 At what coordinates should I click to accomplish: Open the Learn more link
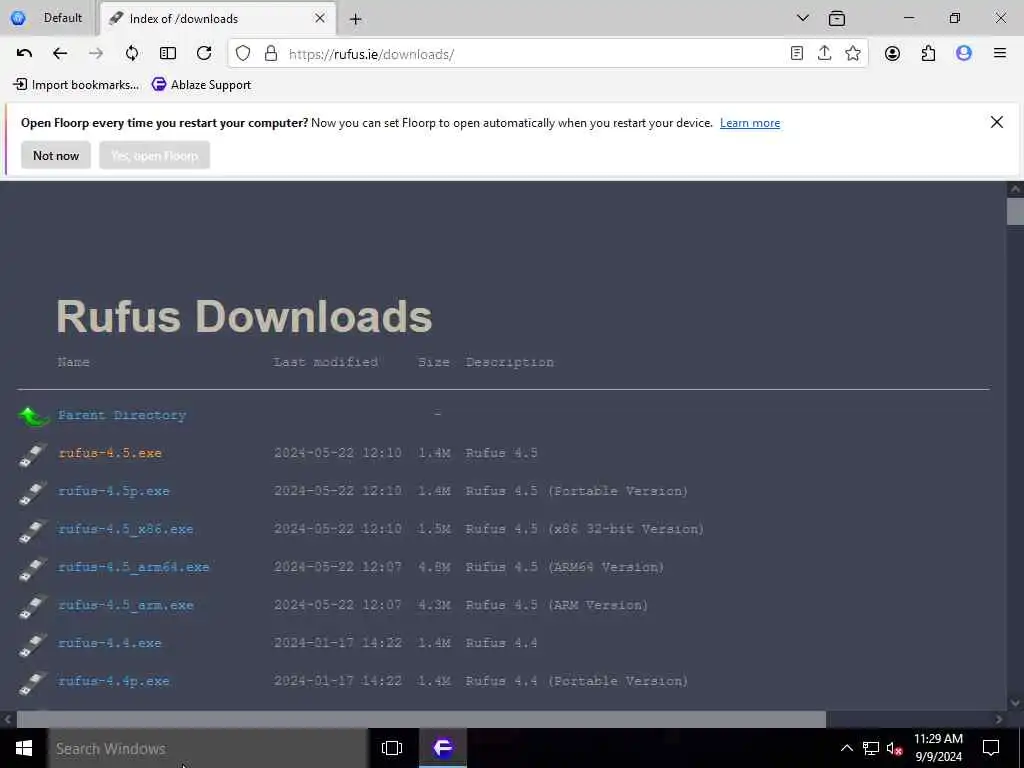point(750,123)
